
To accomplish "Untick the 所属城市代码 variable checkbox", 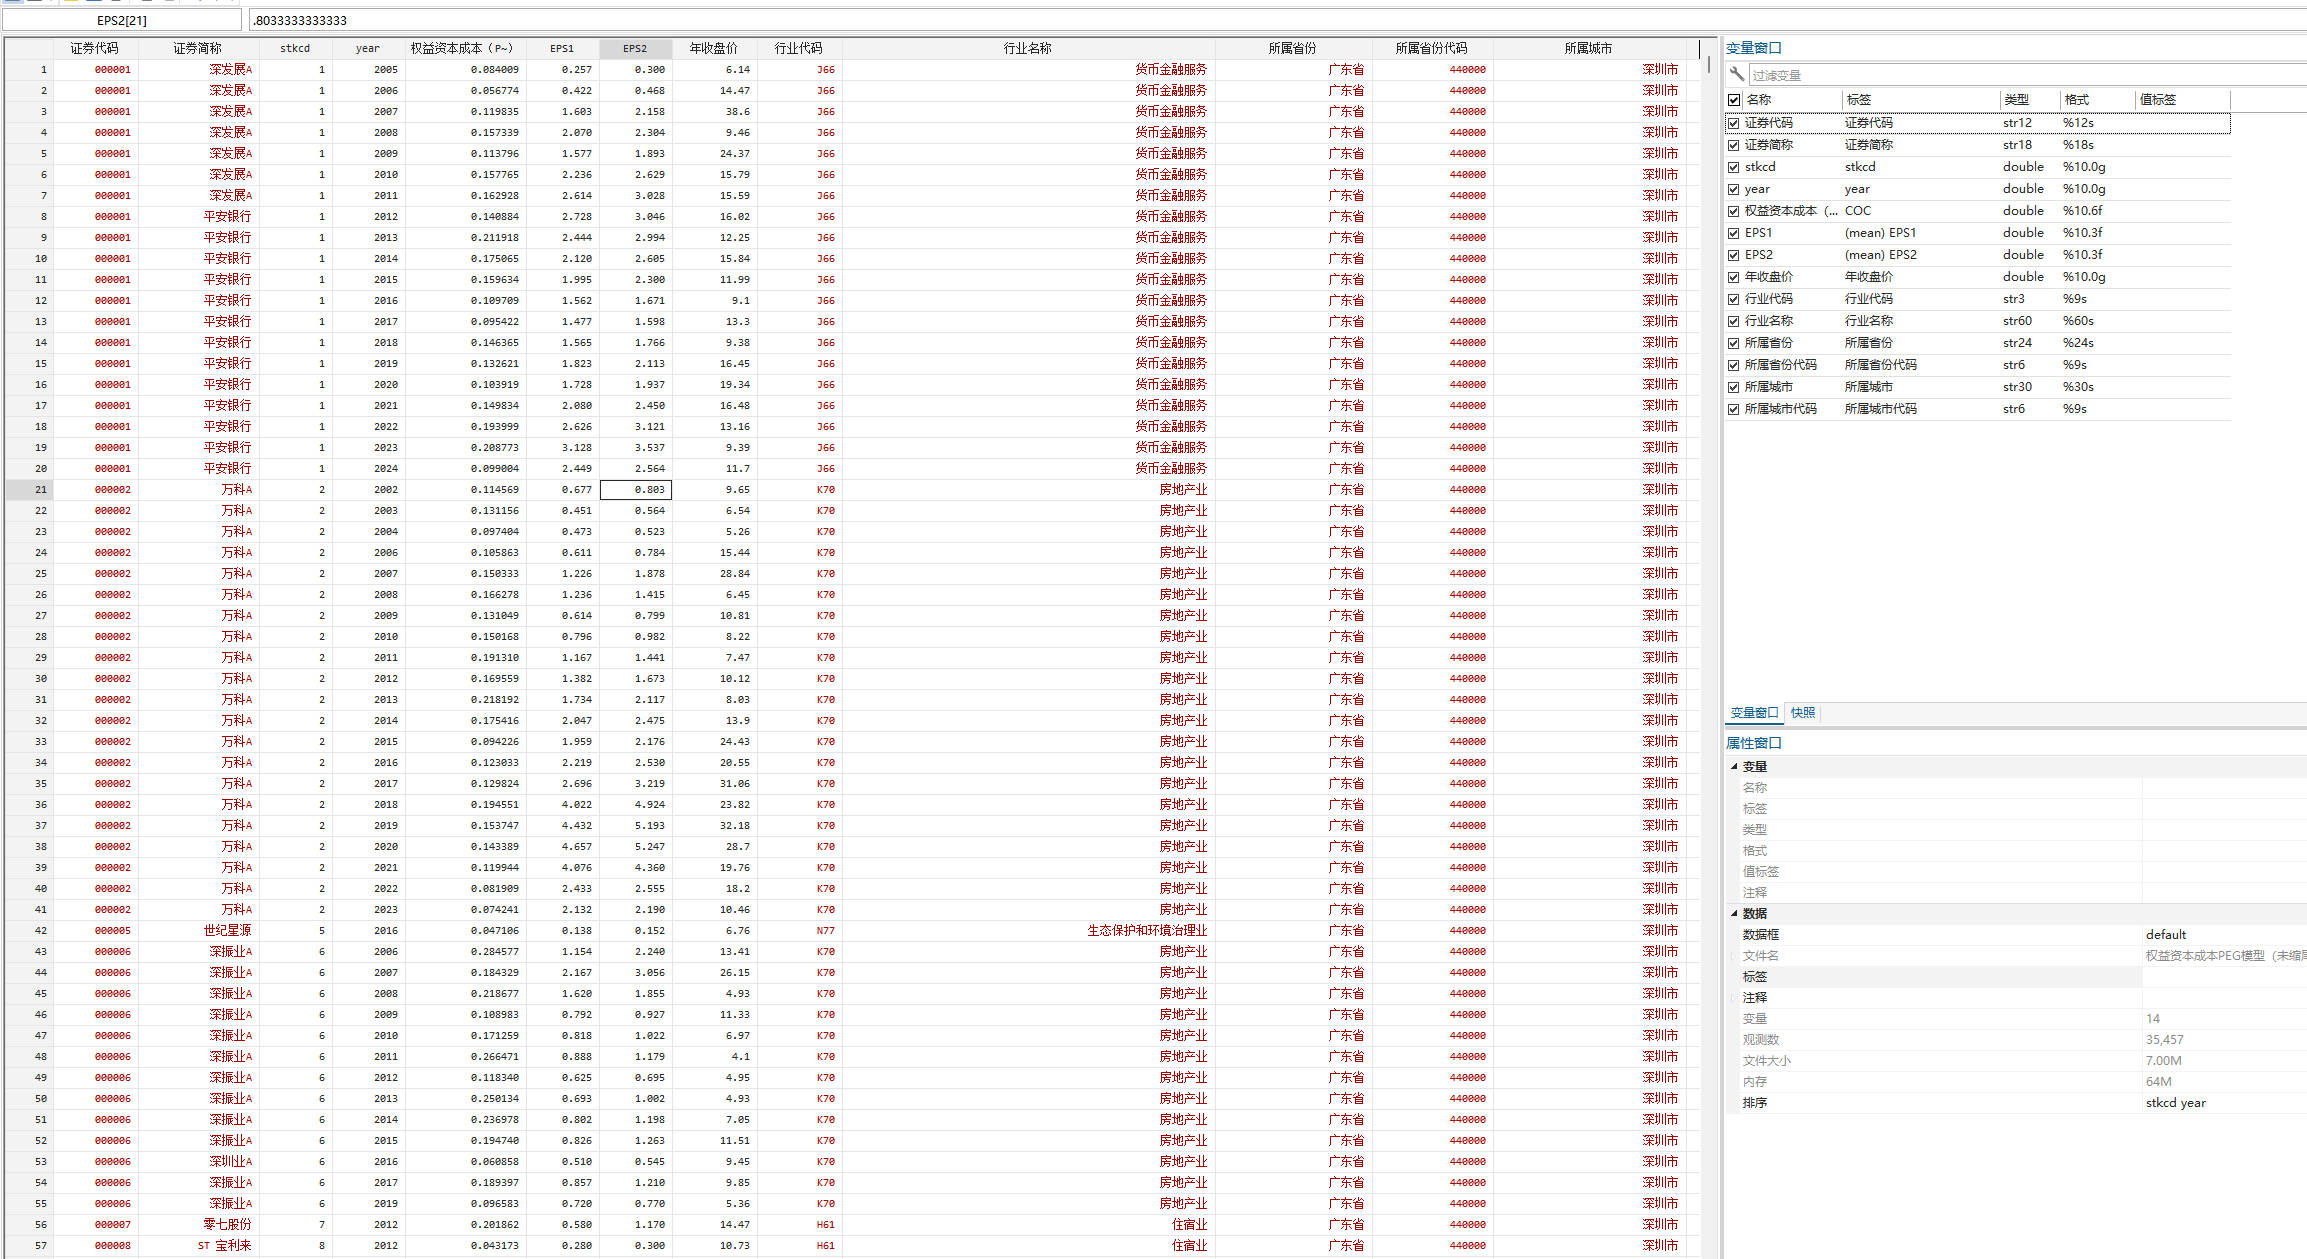I will pos(1734,409).
